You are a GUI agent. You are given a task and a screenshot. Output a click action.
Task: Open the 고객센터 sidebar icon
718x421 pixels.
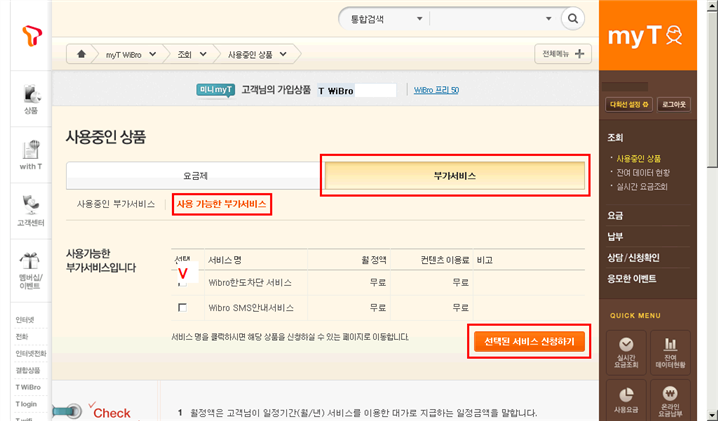[31, 211]
